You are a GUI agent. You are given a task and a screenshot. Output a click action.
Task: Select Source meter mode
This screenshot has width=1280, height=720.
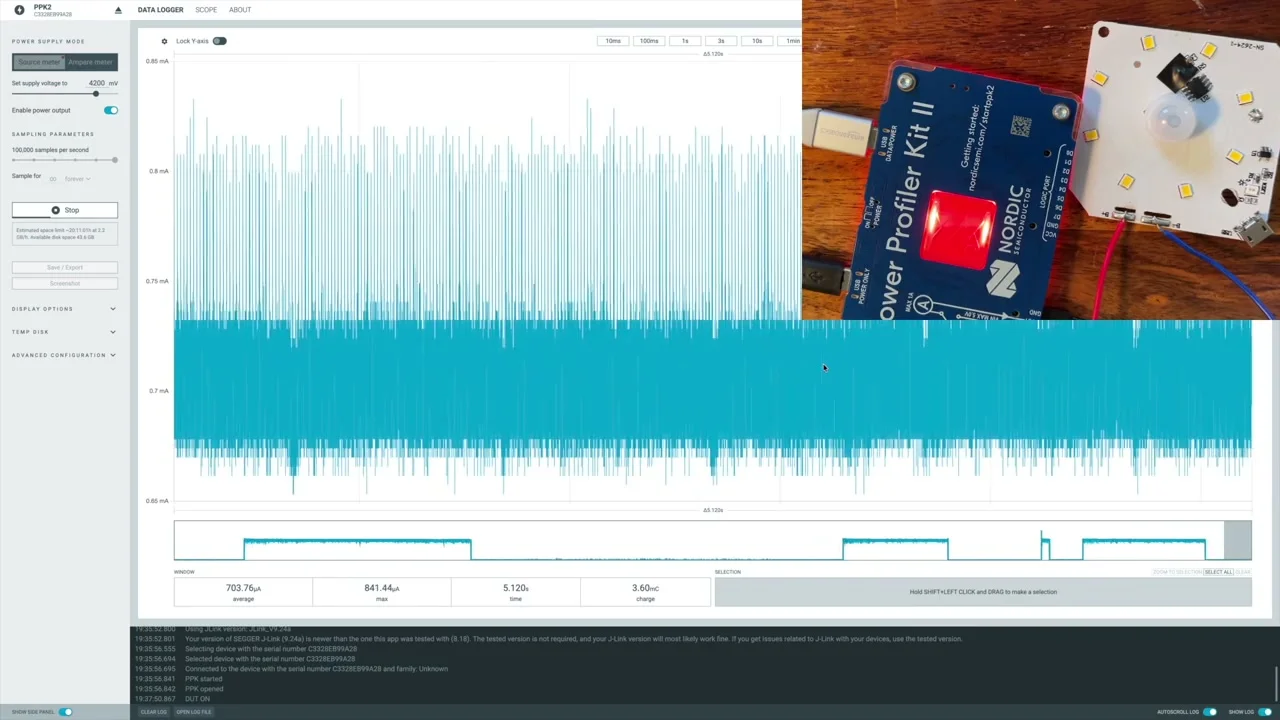pos(39,62)
